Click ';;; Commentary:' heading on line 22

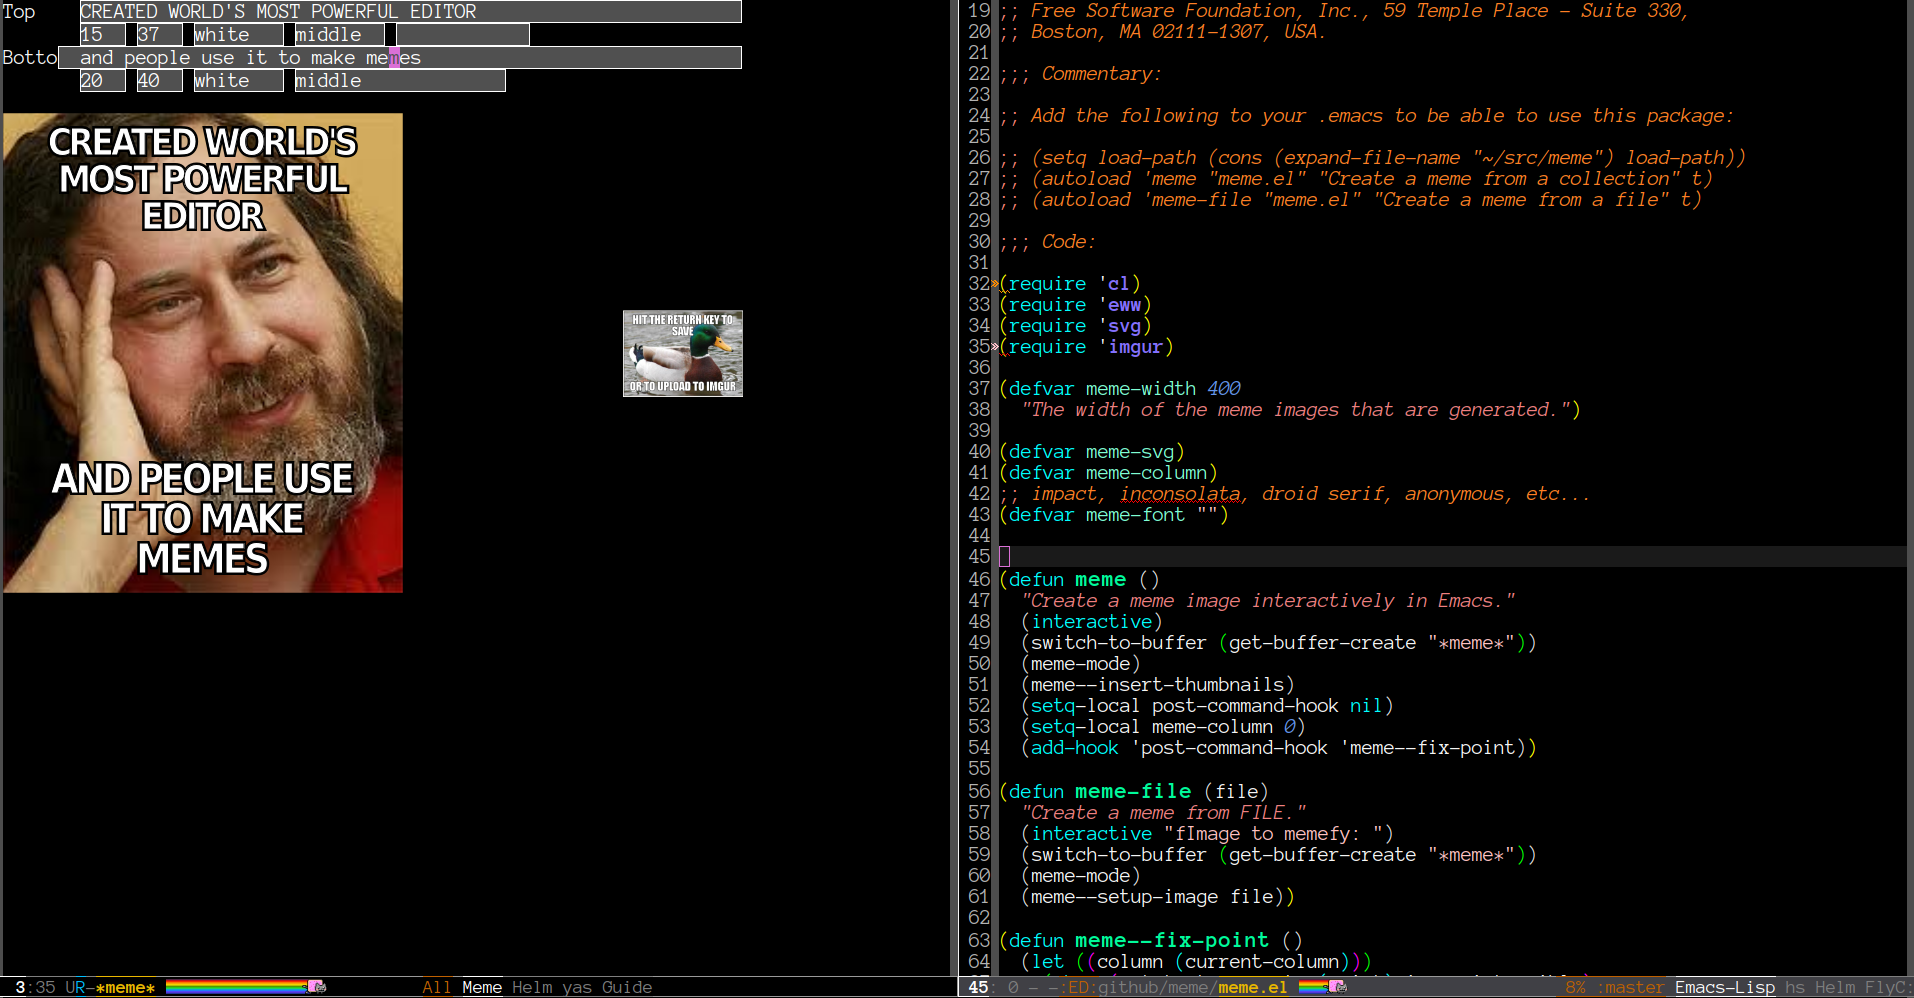pyautogui.click(x=1081, y=74)
